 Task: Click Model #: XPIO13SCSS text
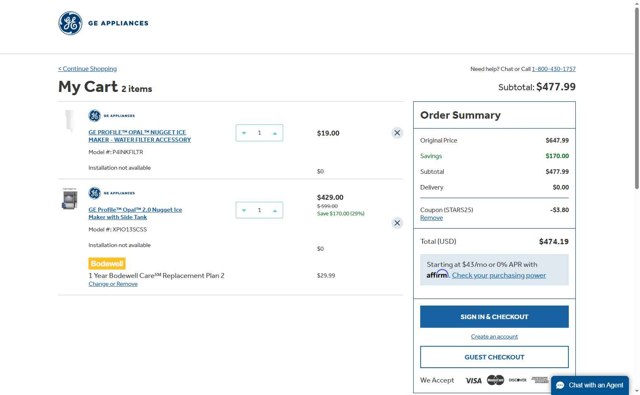pos(118,230)
